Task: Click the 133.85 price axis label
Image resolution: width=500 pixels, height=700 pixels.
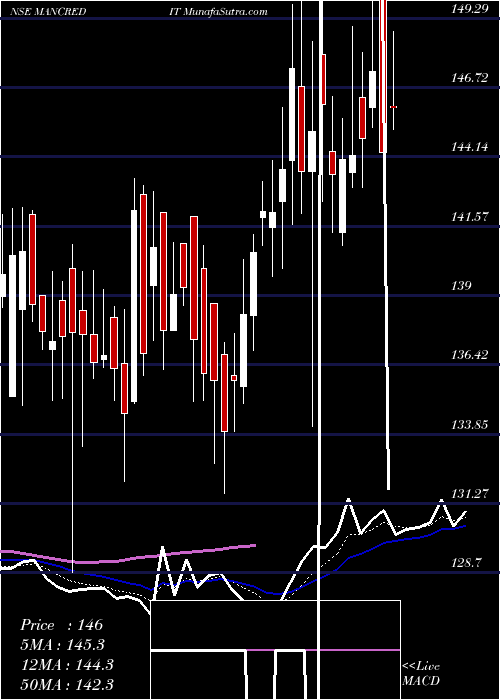Action: [x=469, y=424]
